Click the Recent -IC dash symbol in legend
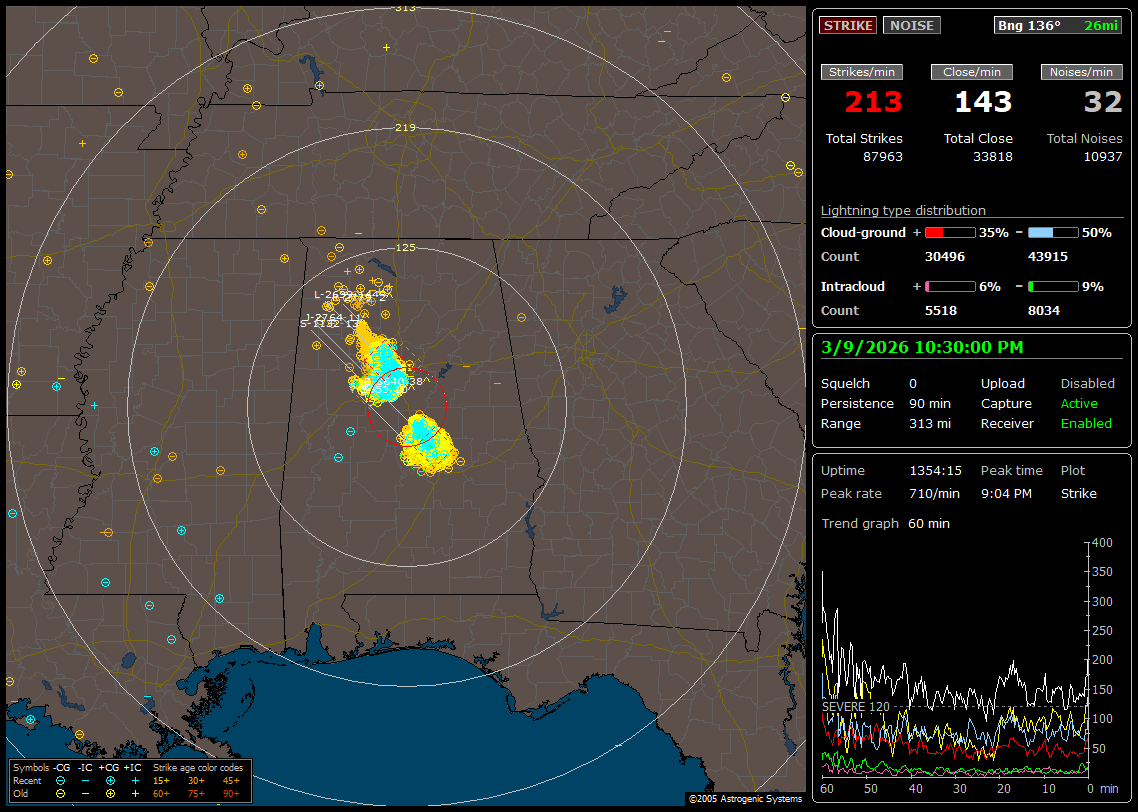This screenshot has width=1138, height=812. [x=86, y=780]
